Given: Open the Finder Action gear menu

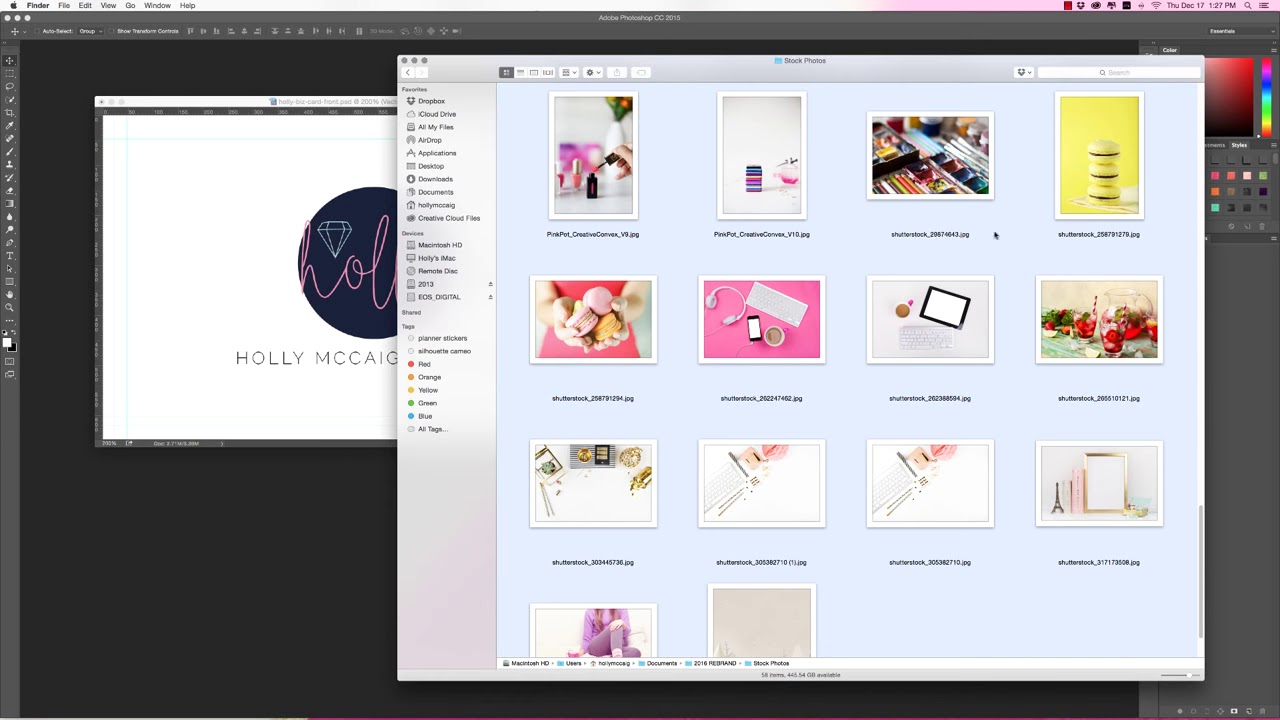Looking at the screenshot, I should click(592, 72).
